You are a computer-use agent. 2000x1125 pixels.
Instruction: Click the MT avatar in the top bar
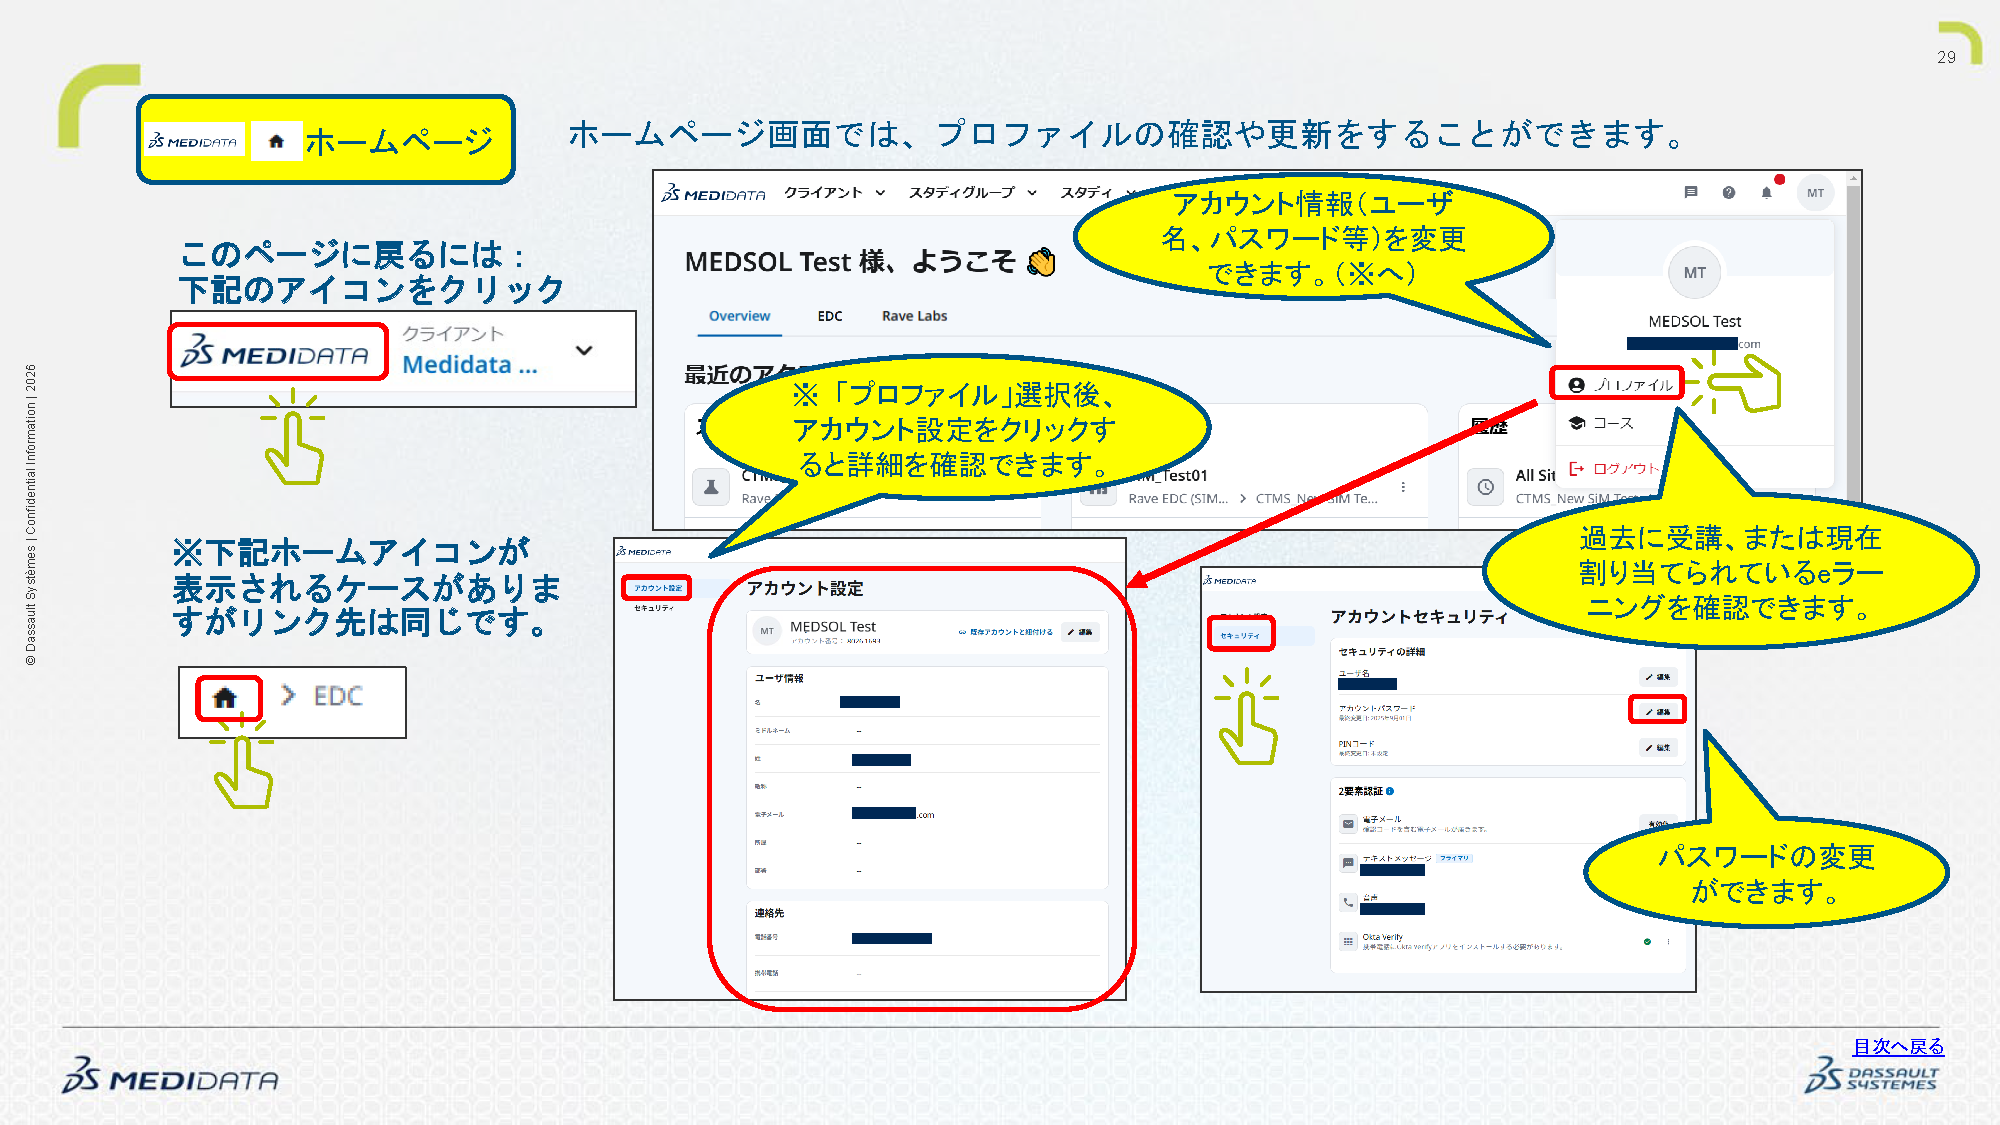tap(1816, 193)
